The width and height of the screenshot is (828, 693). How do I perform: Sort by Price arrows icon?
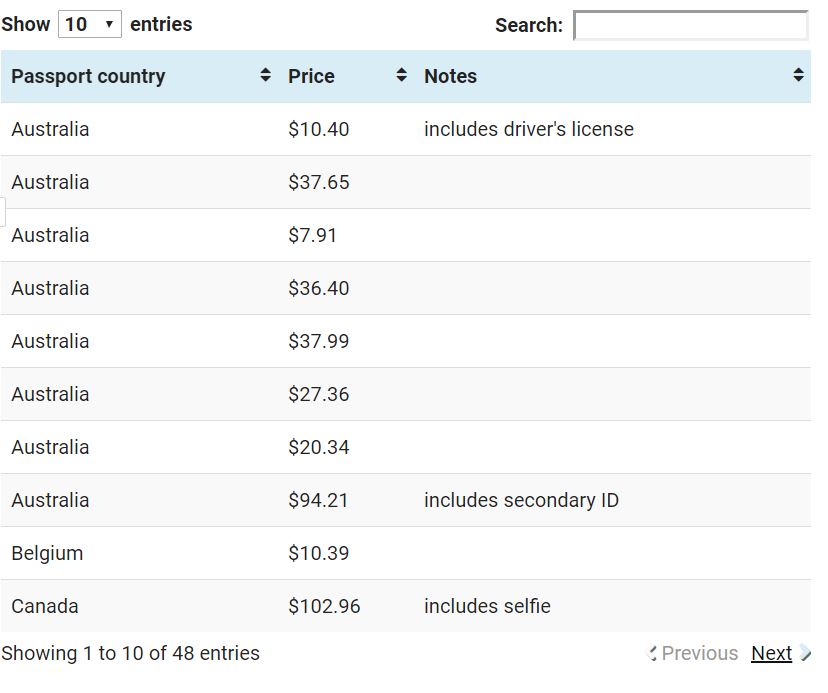point(401,75)
